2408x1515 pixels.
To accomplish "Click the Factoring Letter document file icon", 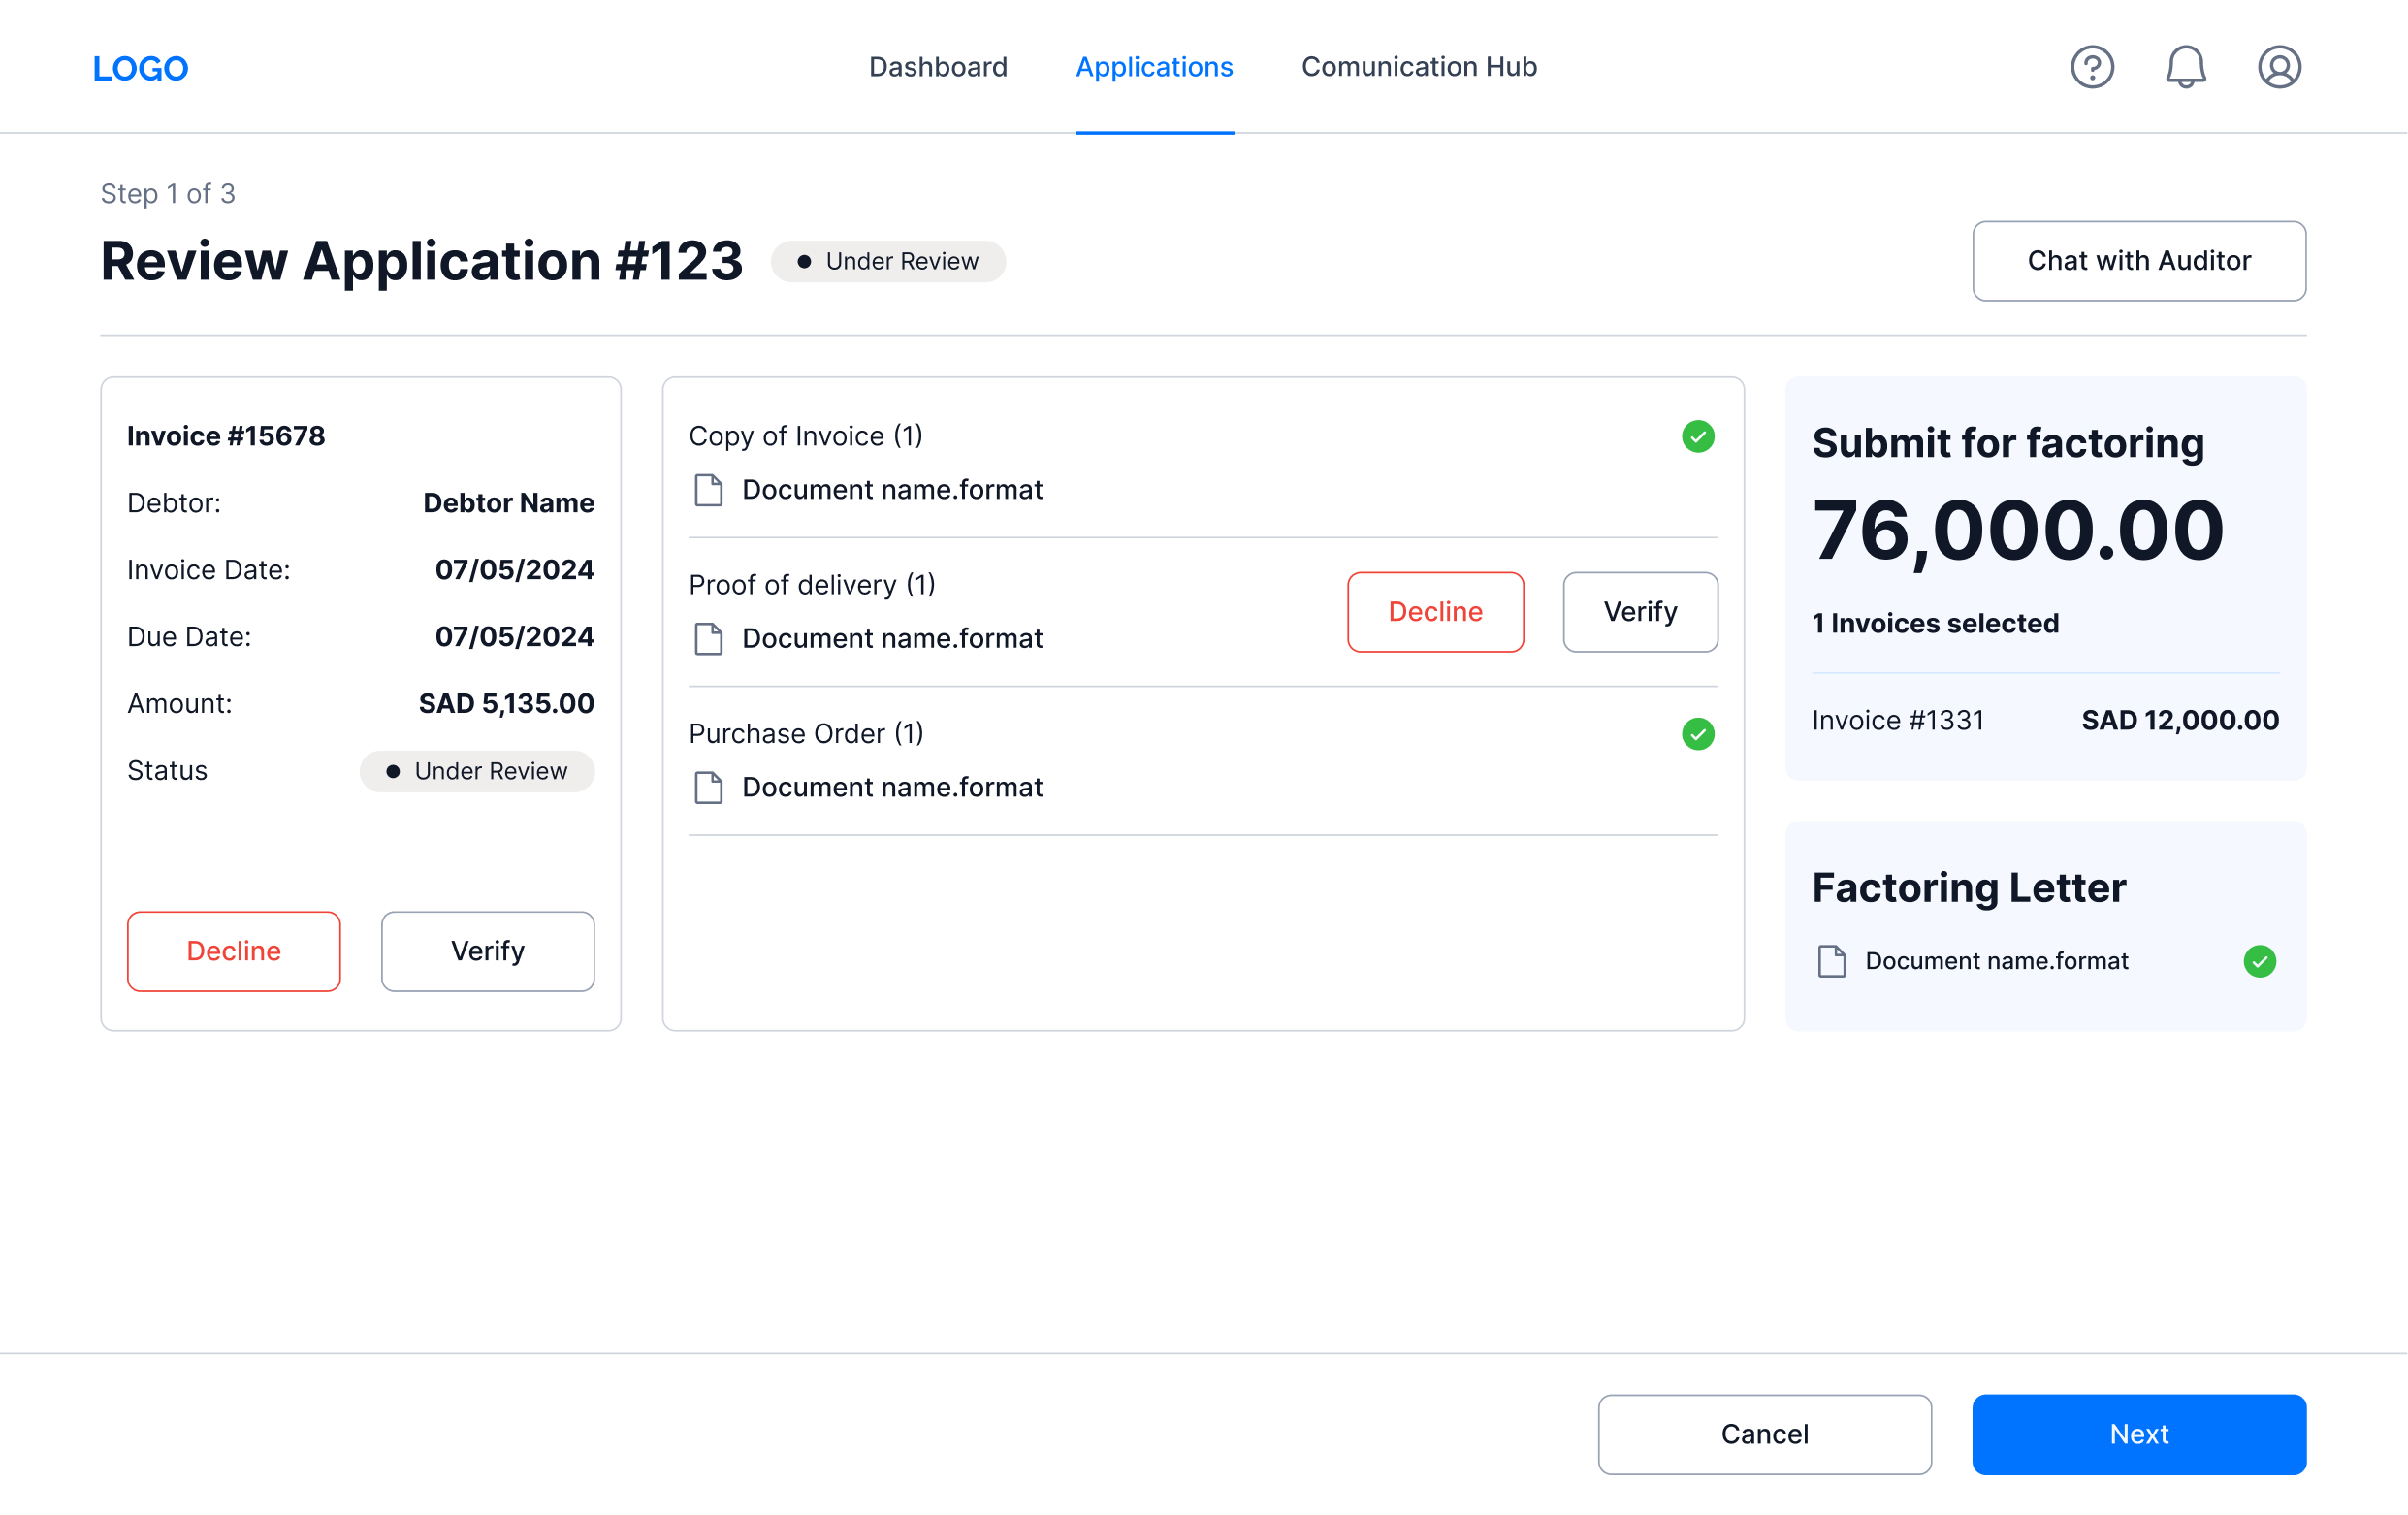I will 1831,961.
